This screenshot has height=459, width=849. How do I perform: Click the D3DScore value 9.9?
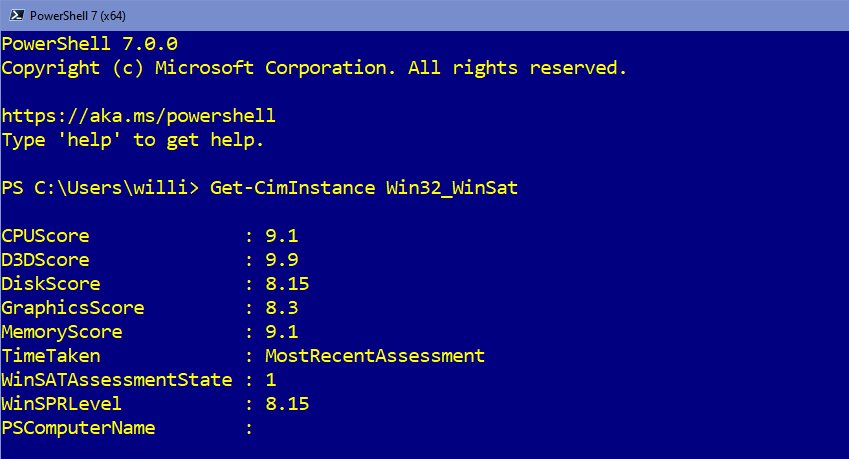282,260
